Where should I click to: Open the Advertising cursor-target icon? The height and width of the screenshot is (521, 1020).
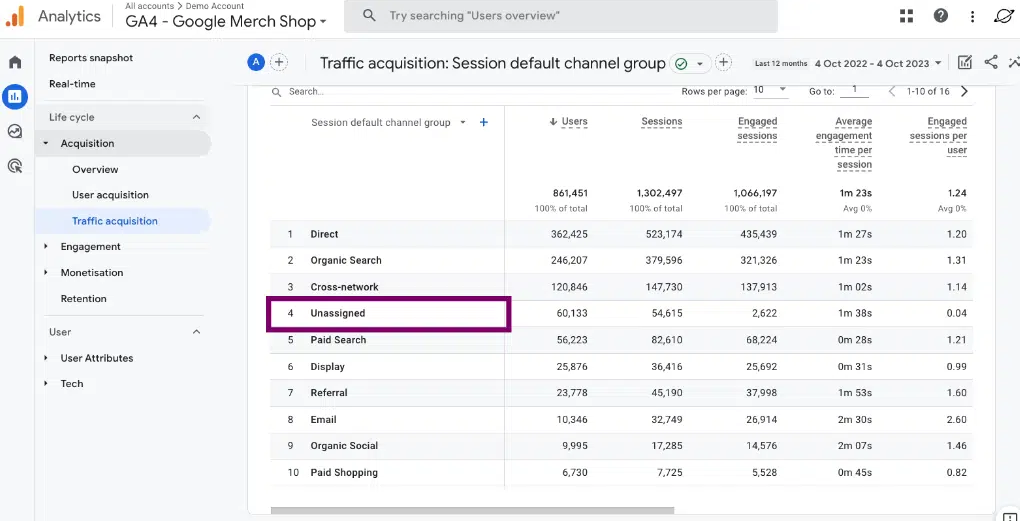coord(15,166)
